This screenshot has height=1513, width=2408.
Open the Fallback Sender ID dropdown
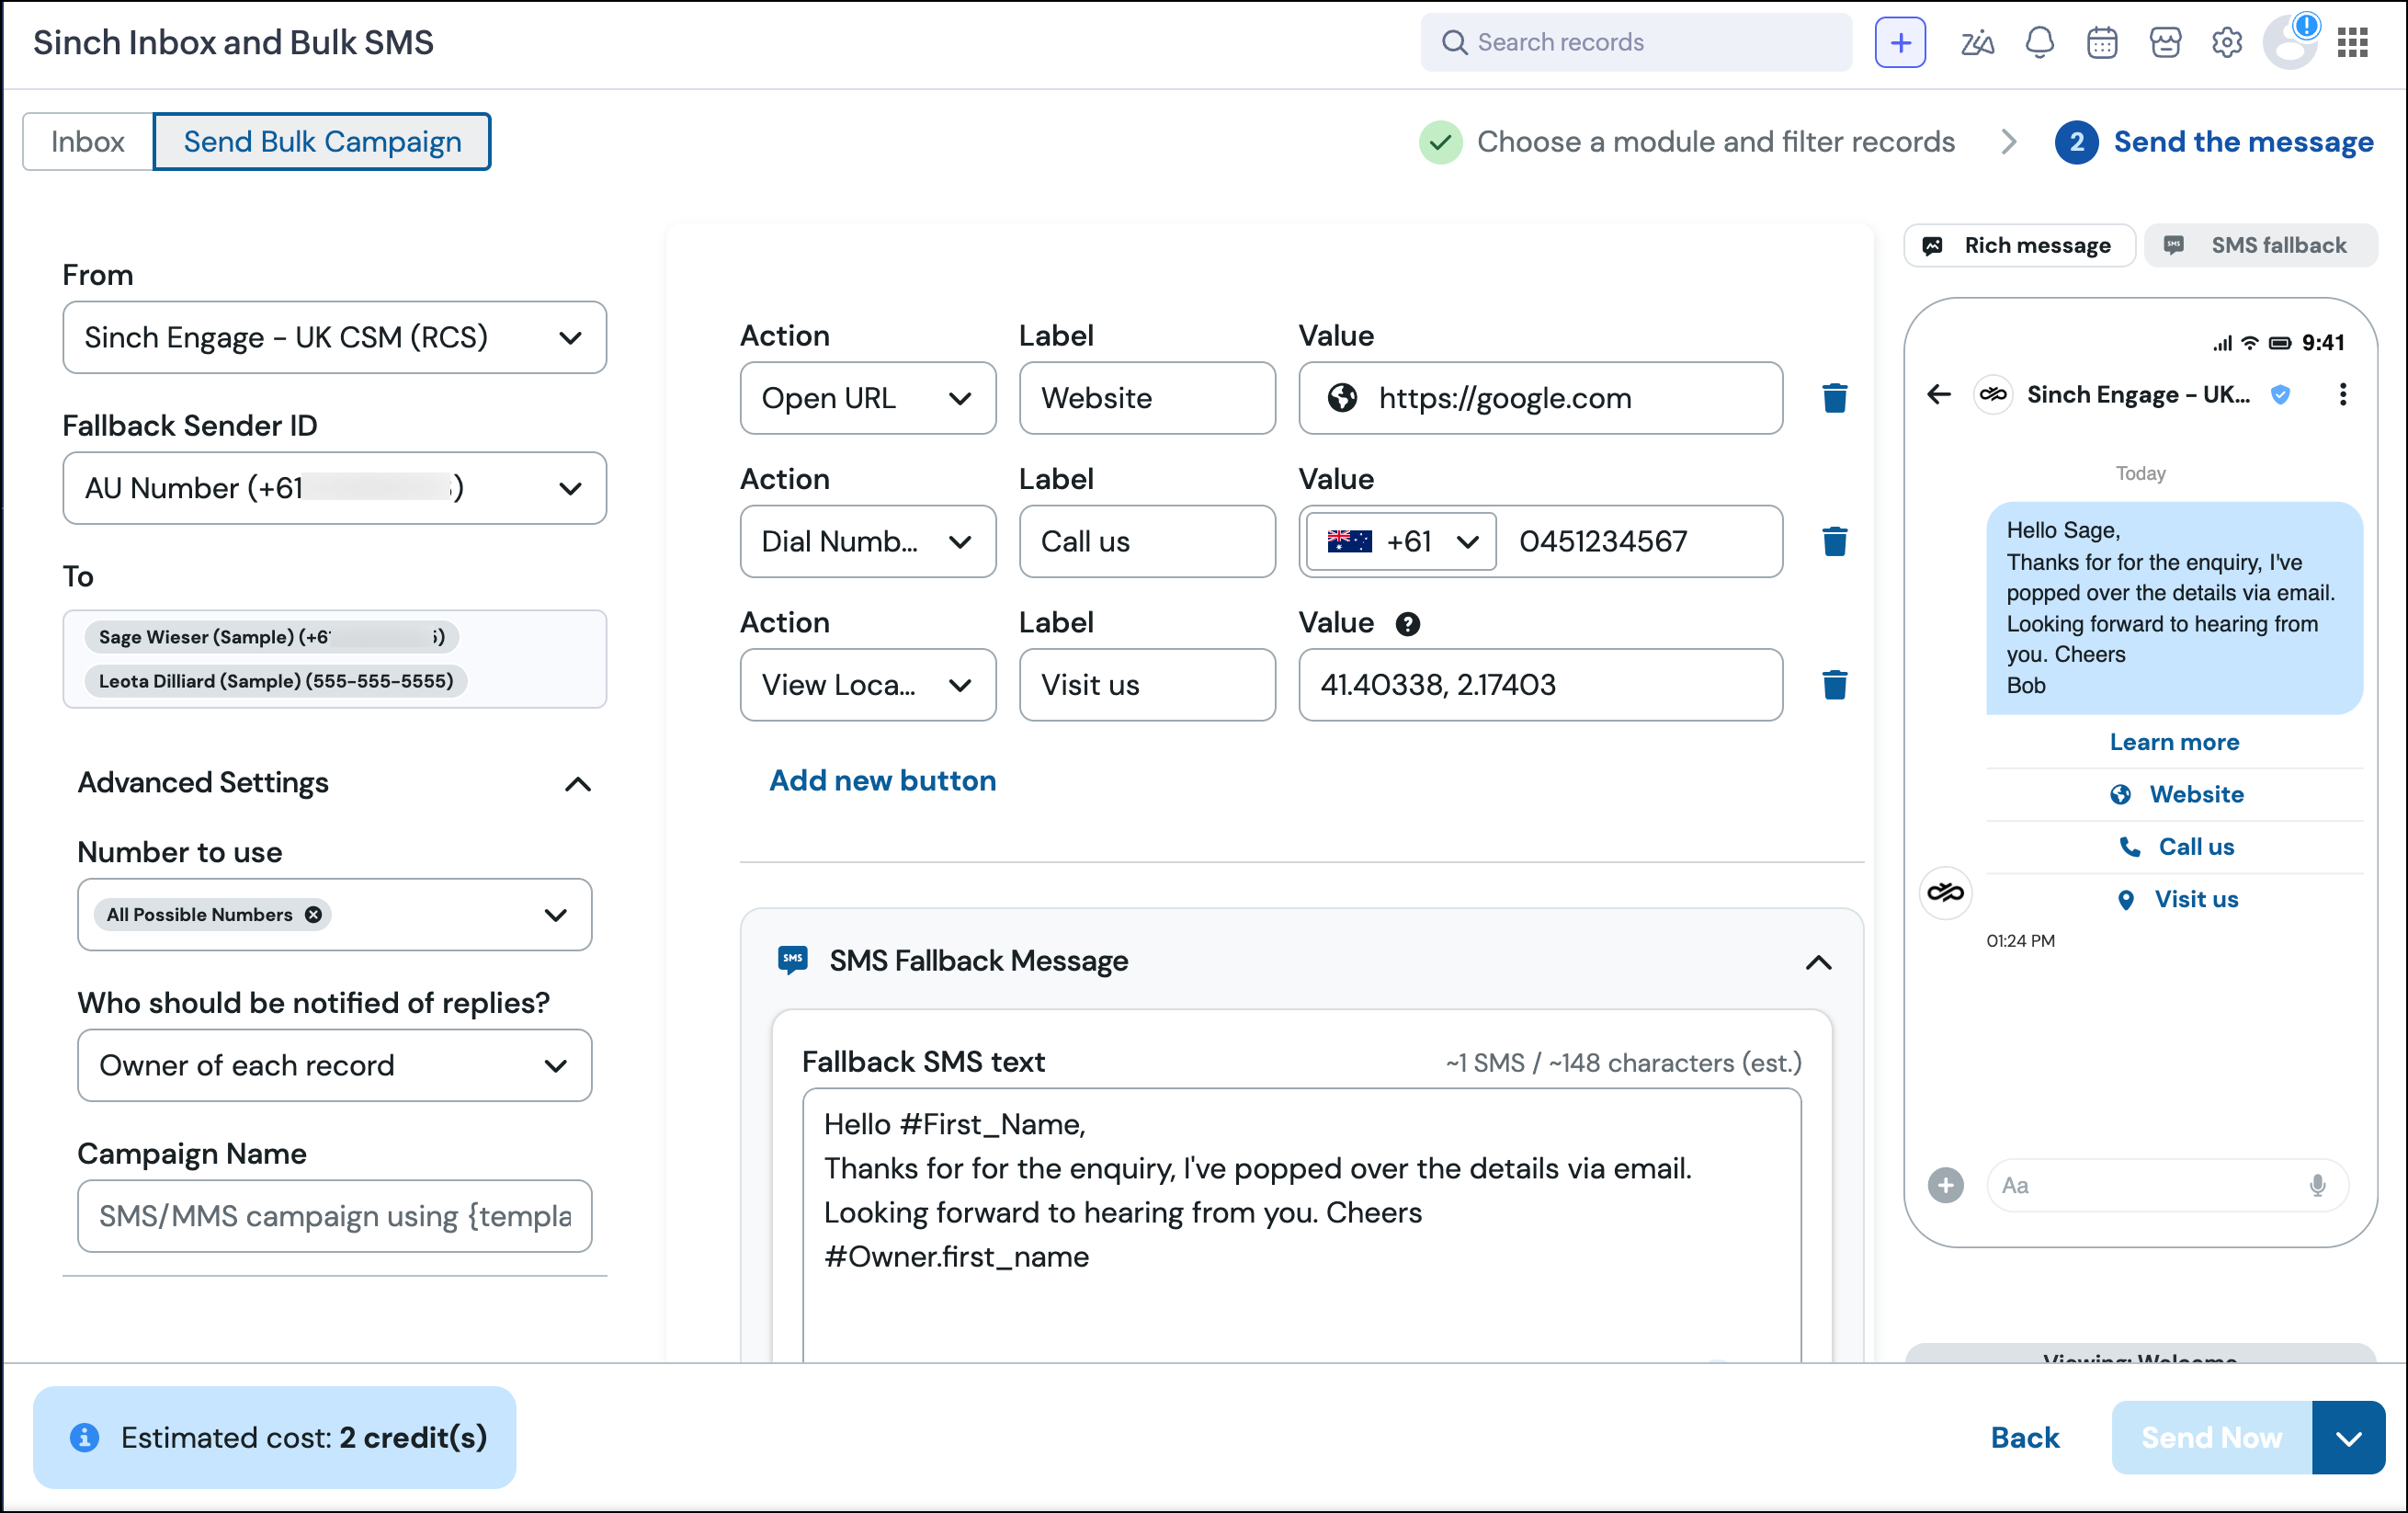point(334,488)
